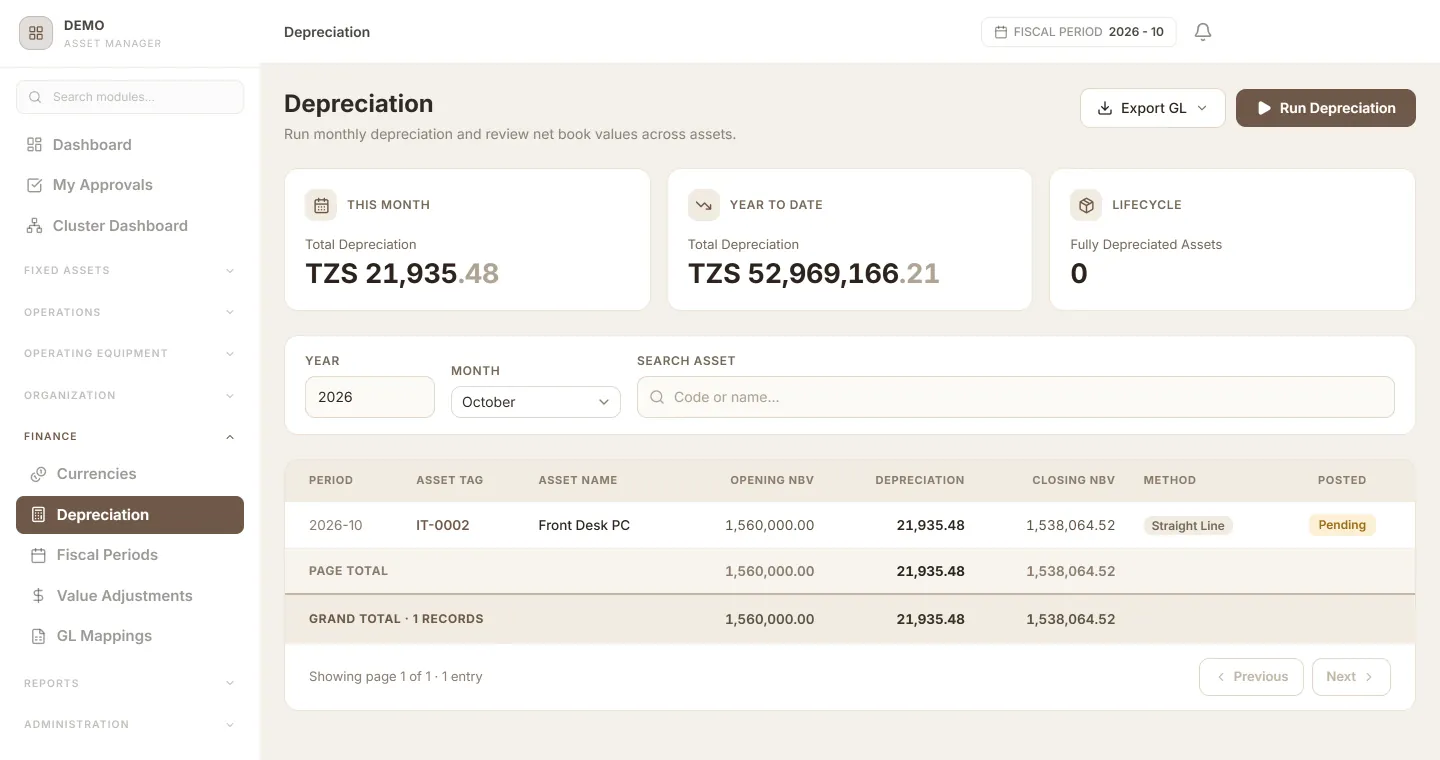Click the Search modules box

coord(130,97)
